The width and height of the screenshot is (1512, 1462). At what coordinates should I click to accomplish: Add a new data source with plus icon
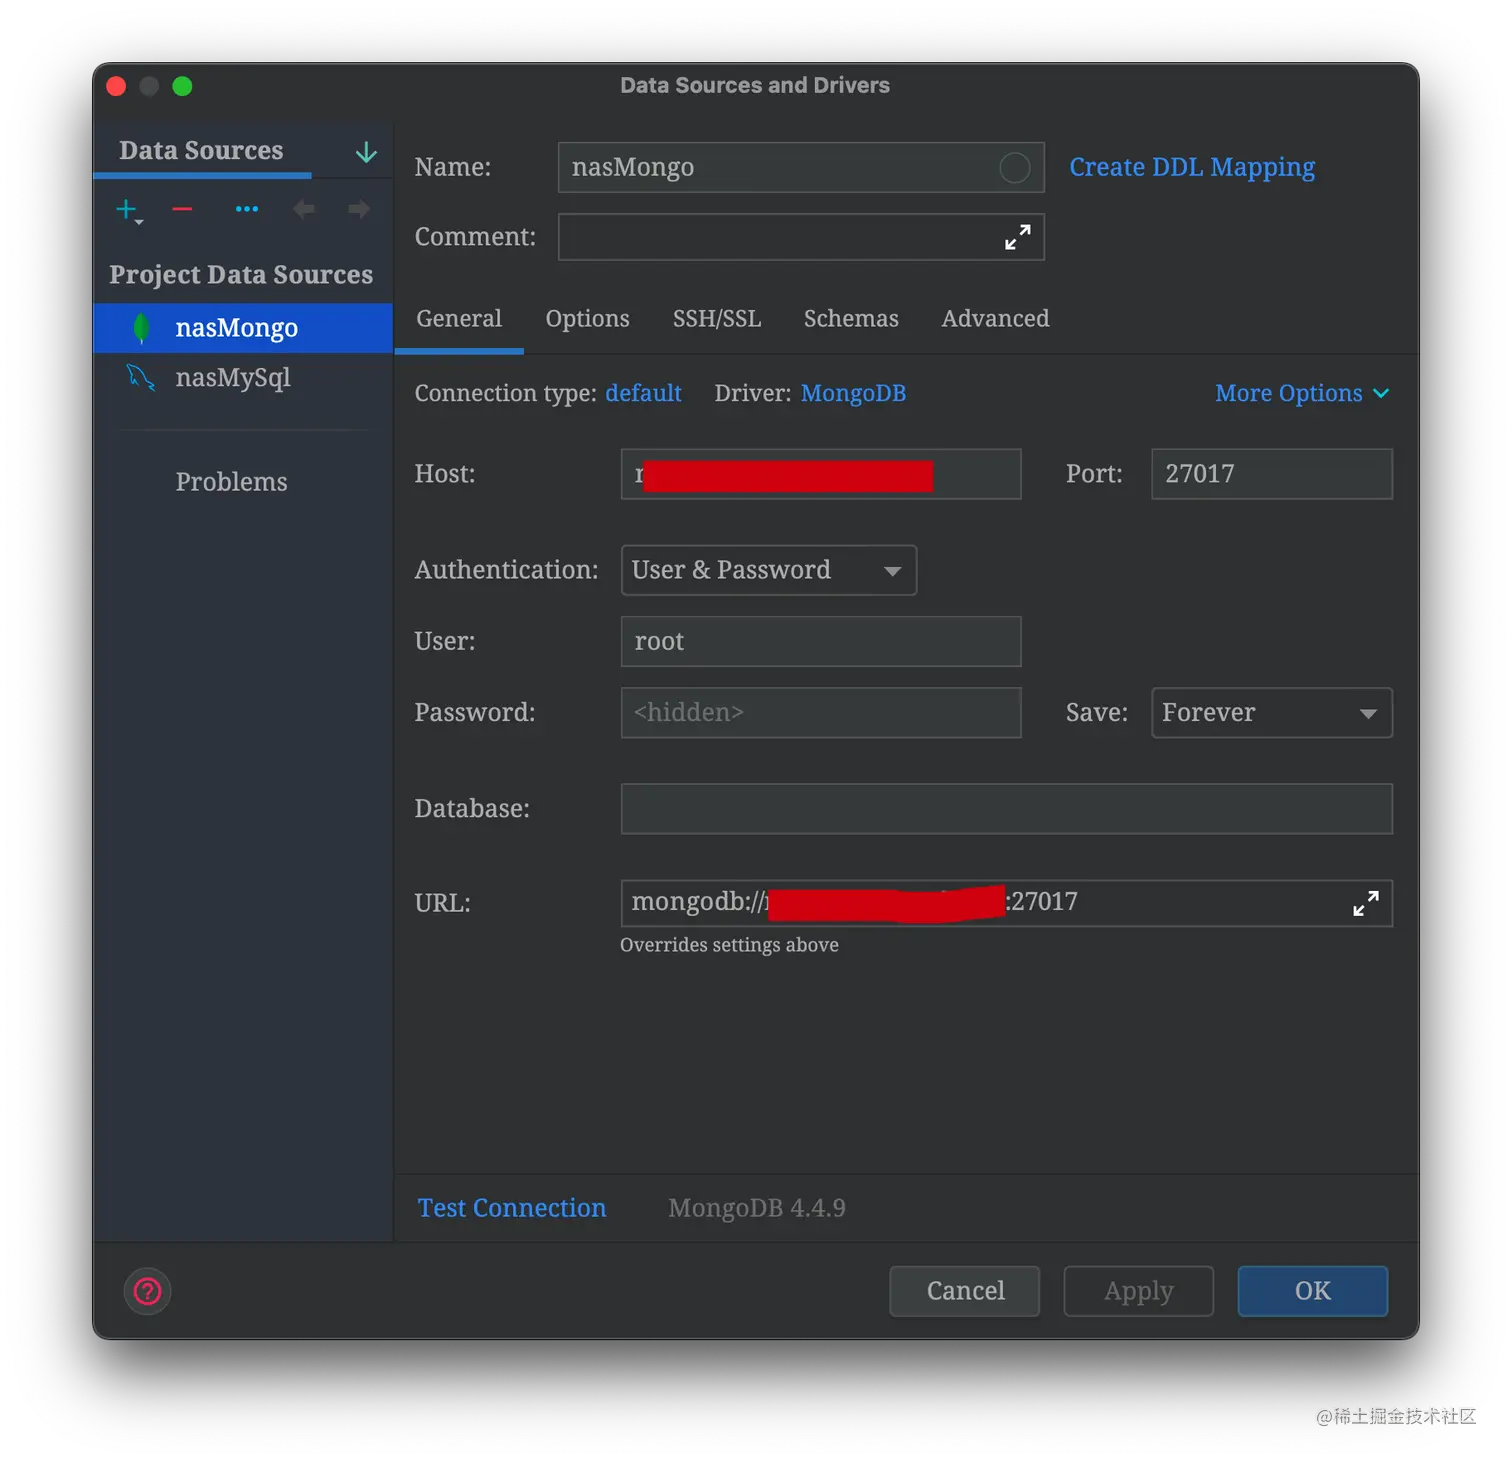click(x=127, y=210)
